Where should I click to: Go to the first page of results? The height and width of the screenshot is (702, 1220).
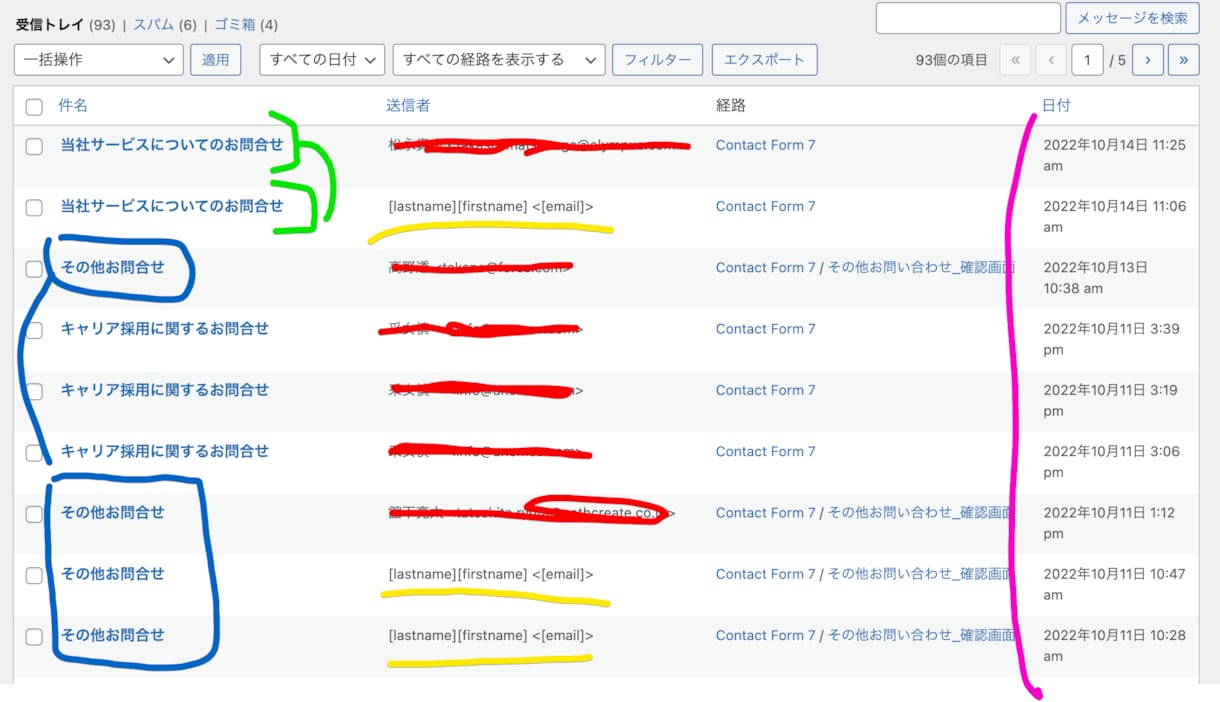point(1015,60)
